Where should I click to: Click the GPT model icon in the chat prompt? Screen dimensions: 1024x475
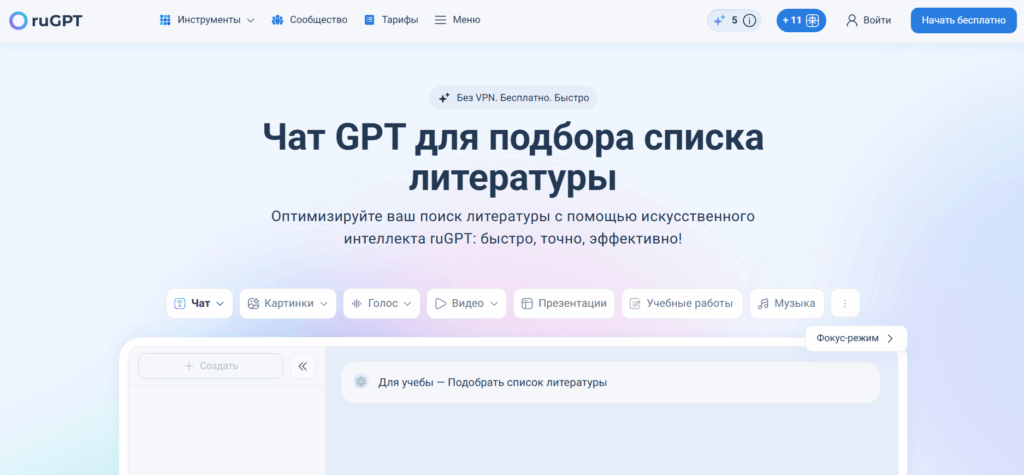(361, 382)
